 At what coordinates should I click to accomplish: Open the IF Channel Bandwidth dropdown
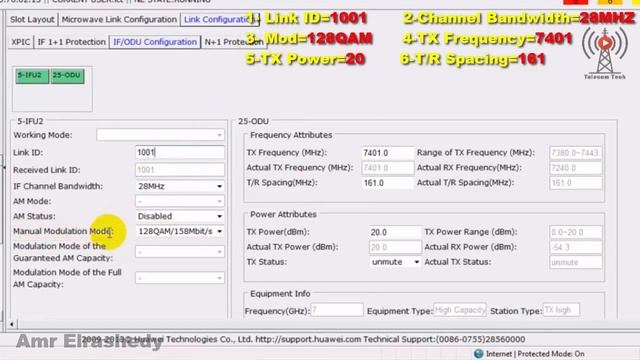(x=180, y=186)
